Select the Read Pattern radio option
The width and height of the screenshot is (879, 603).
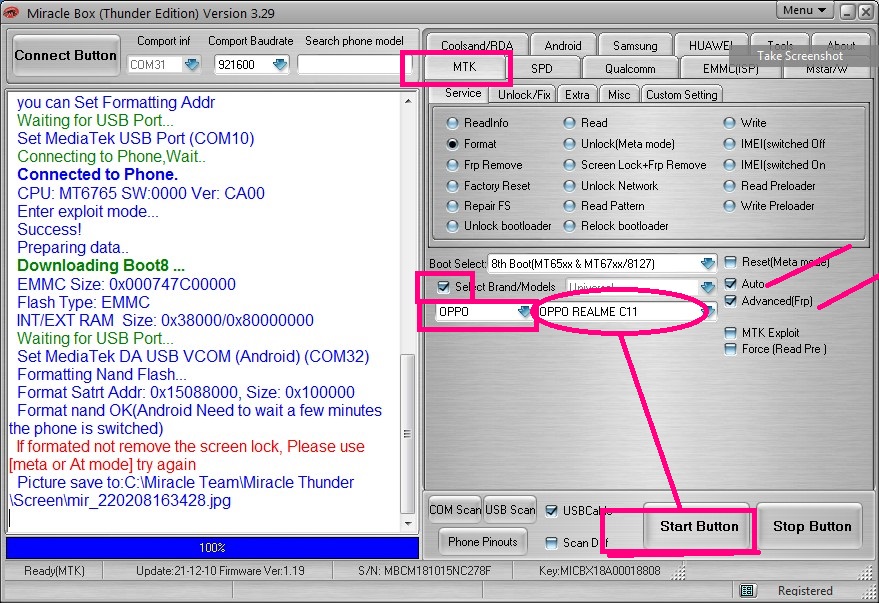pos(570,206)
